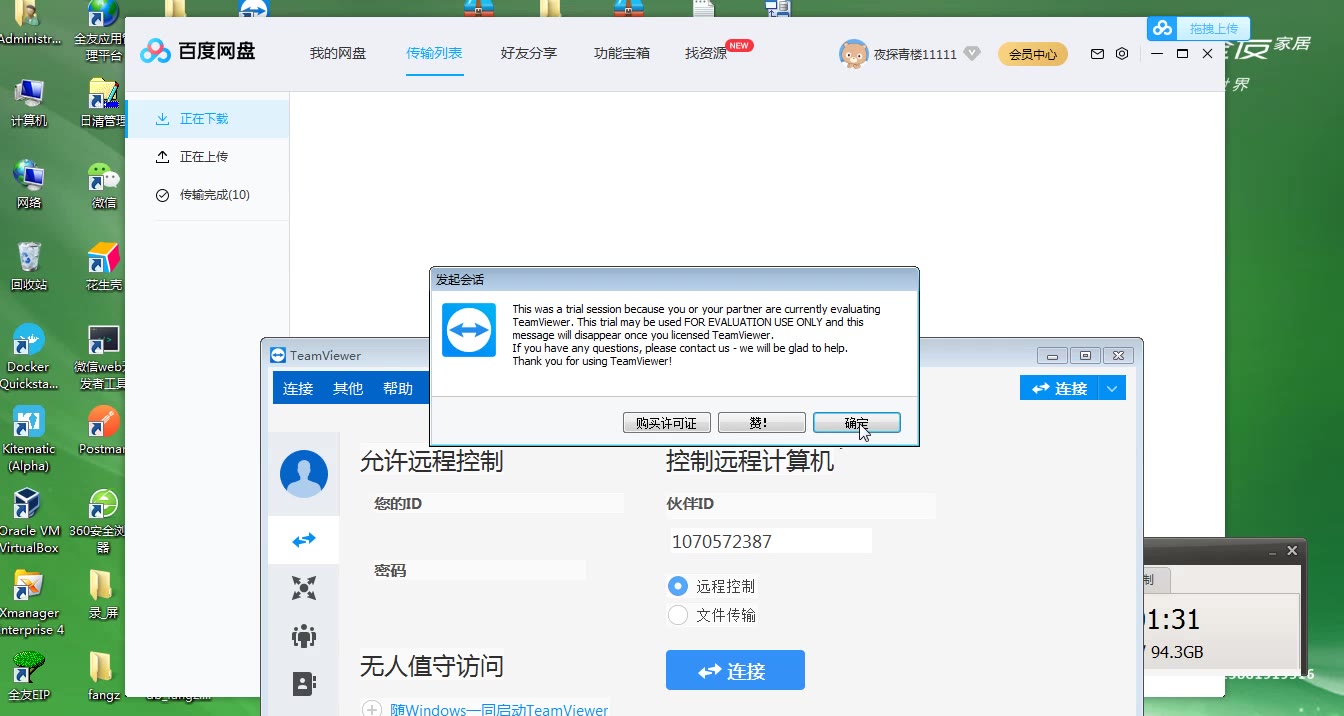
Task: Open TeamViewer 连接 menu
Action: pyautogui.click(x=298, y=389)
